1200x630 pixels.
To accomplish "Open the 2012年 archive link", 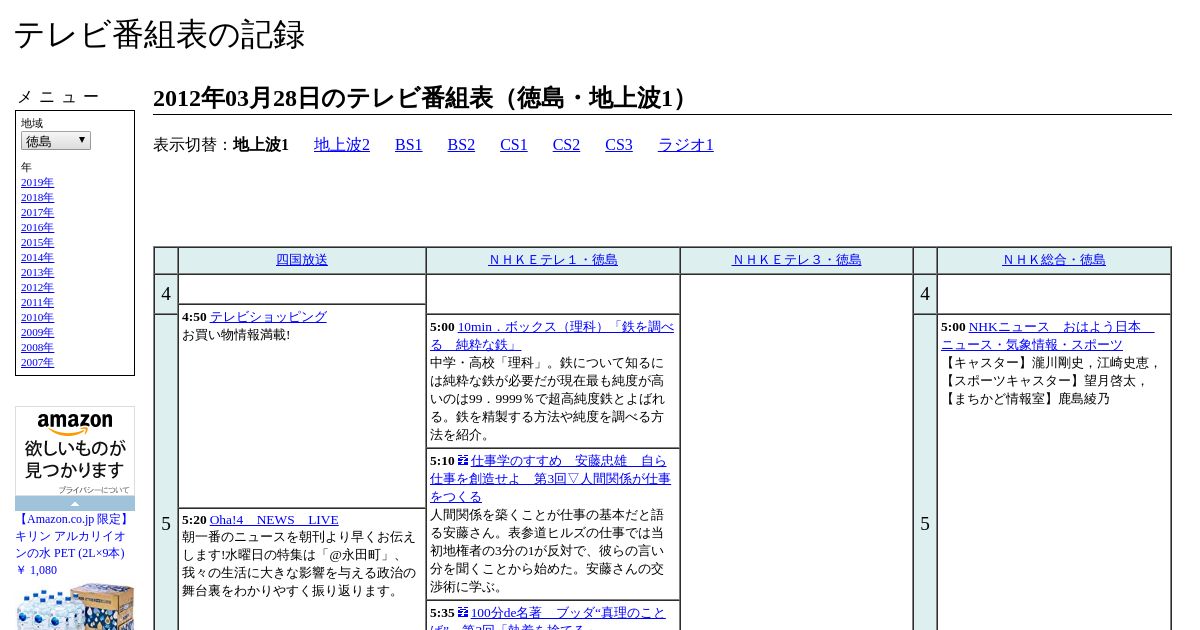I will [x=37, y=288].
